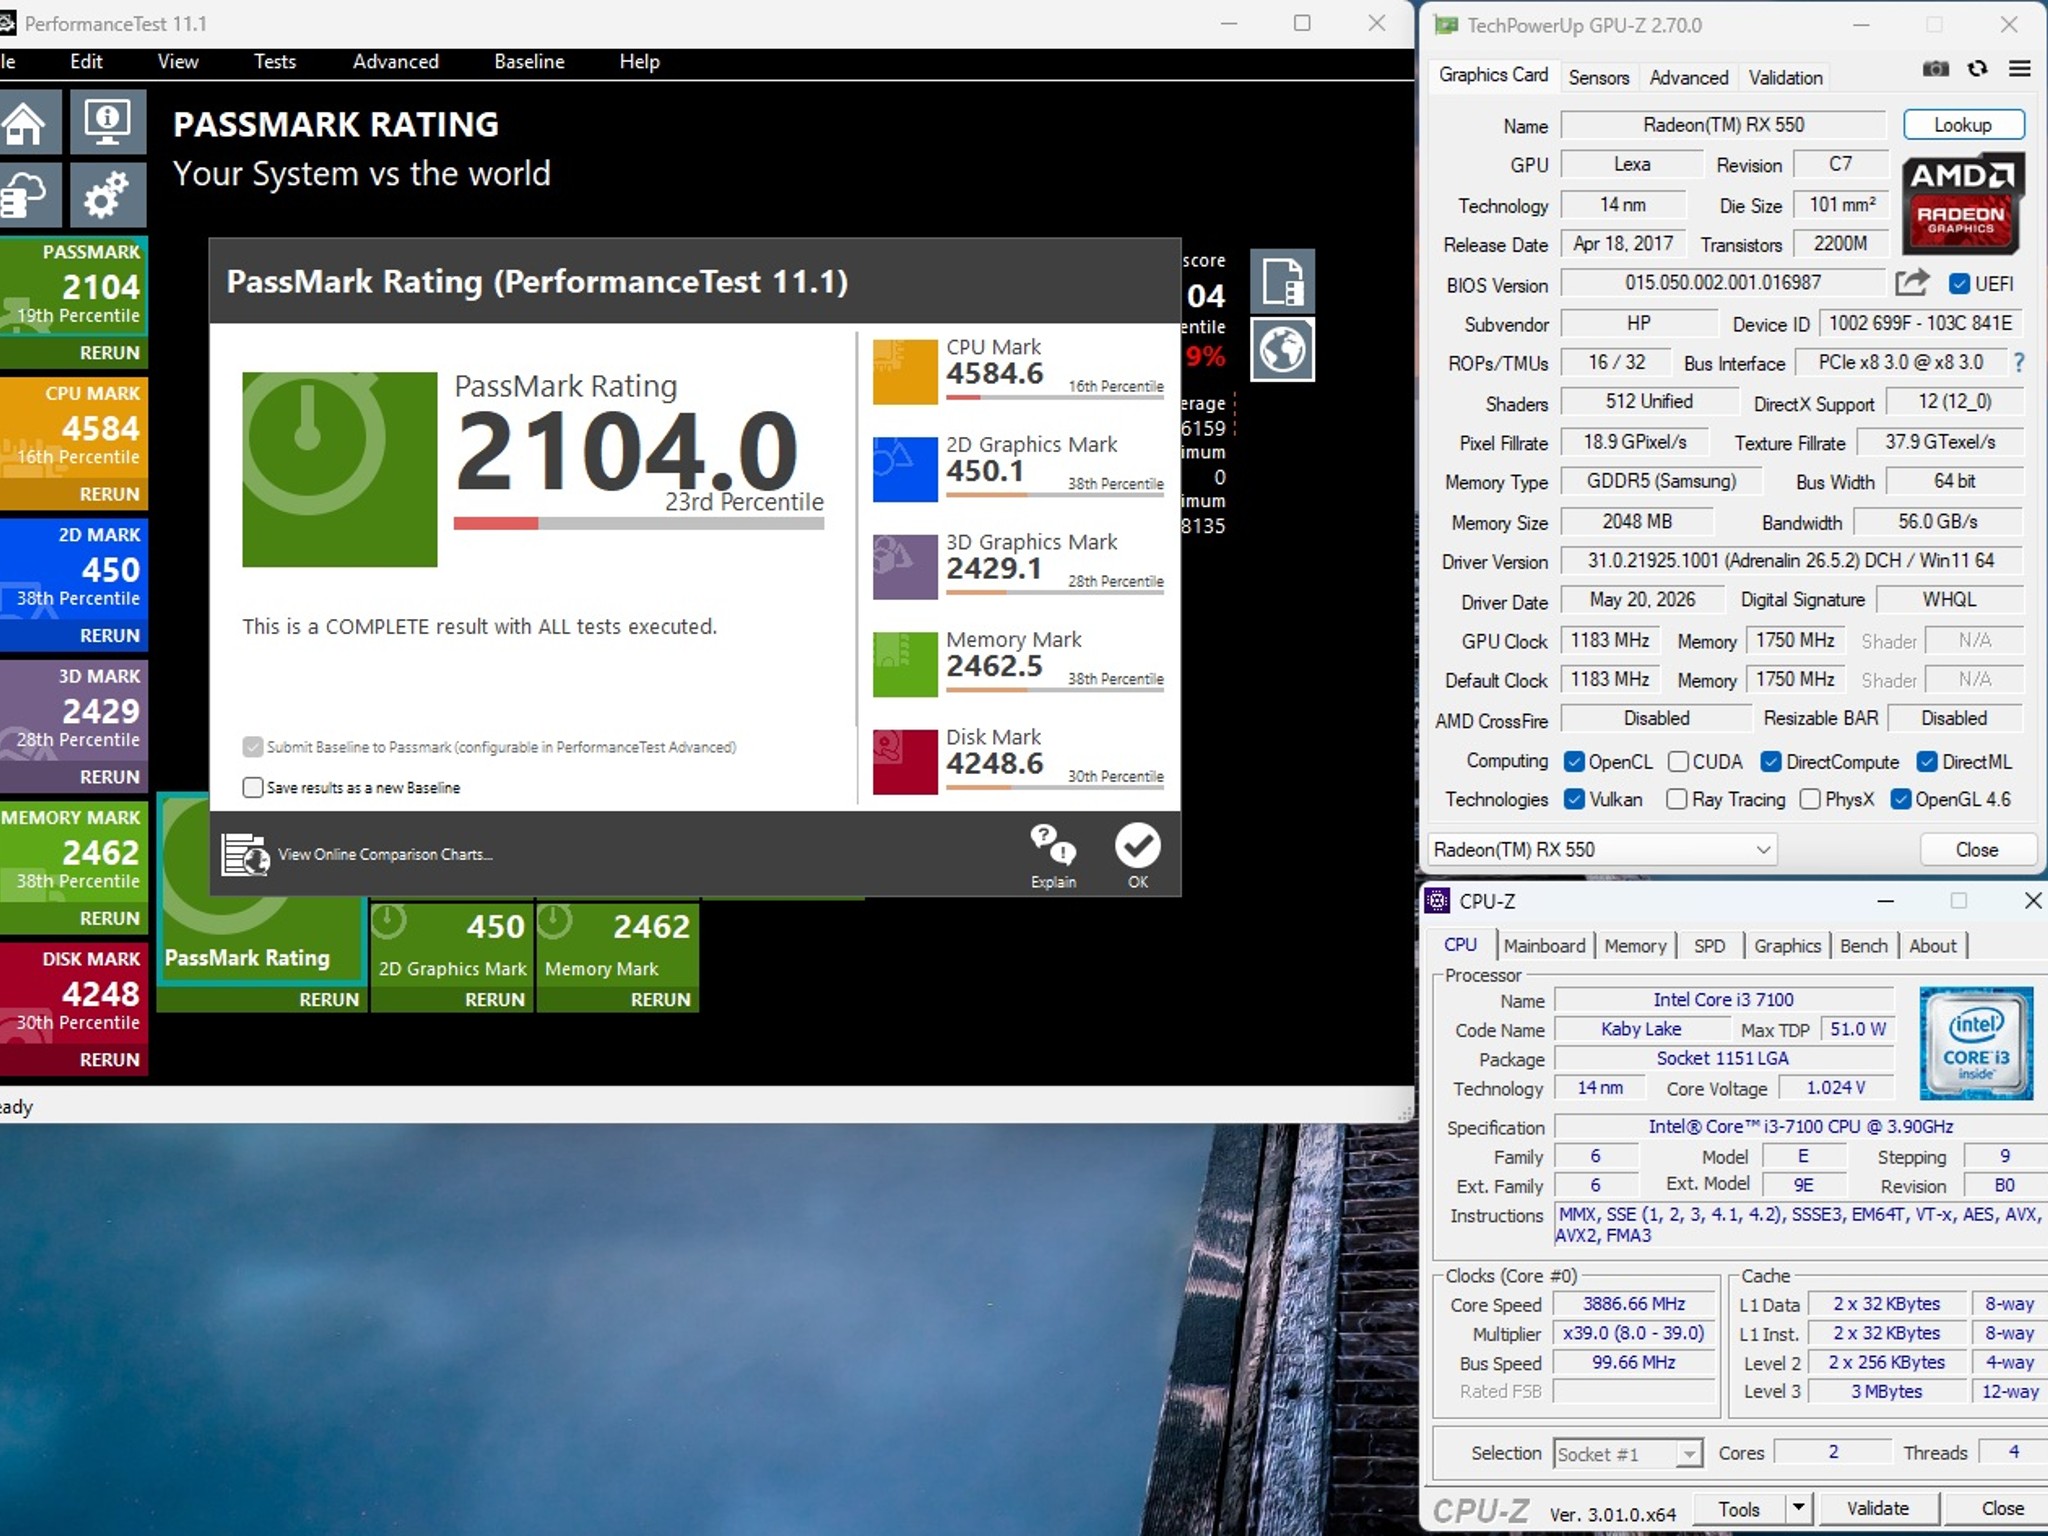The image size is (2048, 1536).
Task: Open the Baseline menu
Action: coord(529,61)
